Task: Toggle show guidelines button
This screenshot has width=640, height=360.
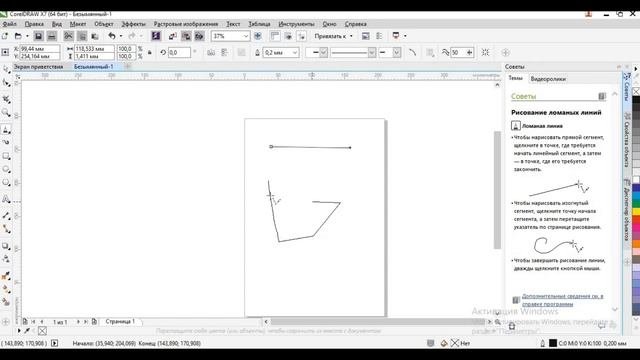Action: (x=302, y=36)
